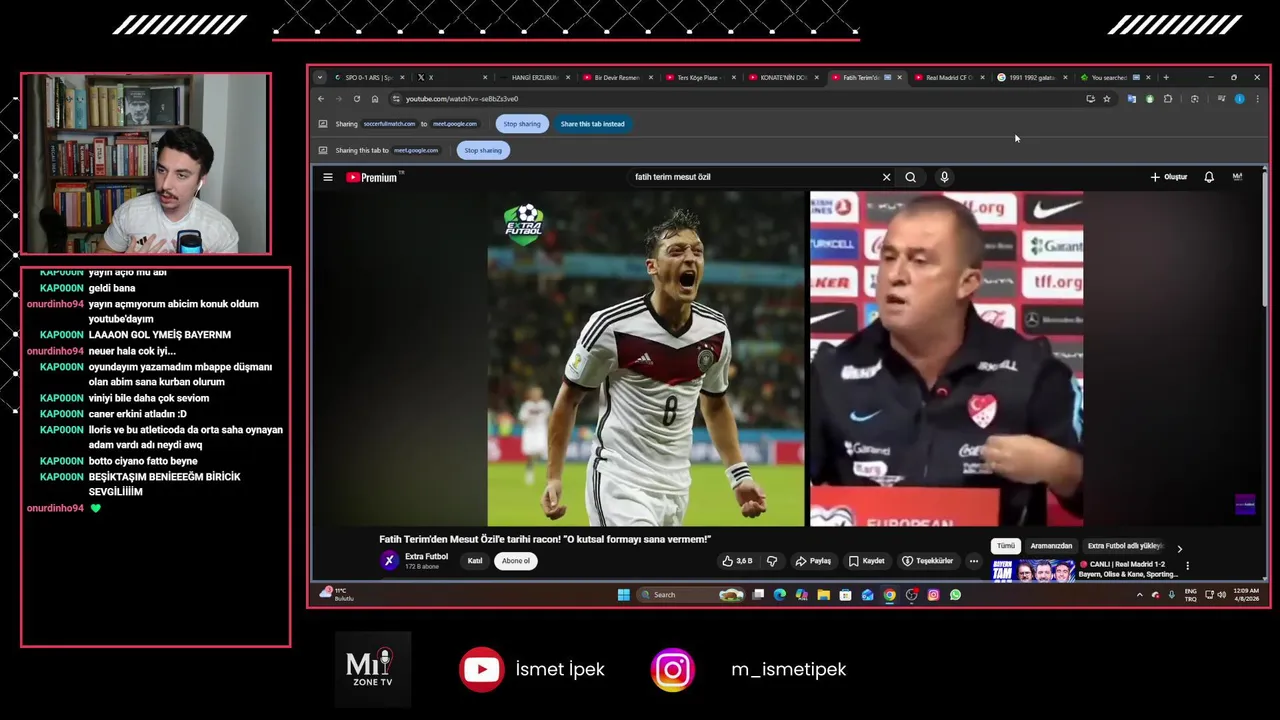The height and width of the screenshot is (720, 1280).
Task: Open the YouTube account avatar menu
Action: point(1237,177)
